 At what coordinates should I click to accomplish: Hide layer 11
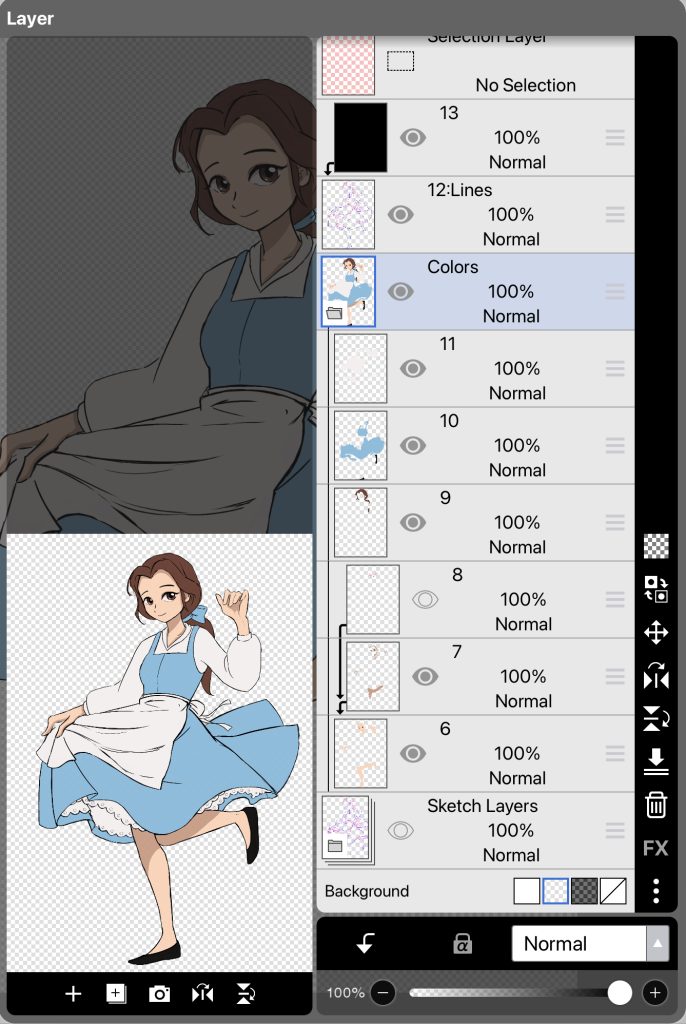coord(413,368)
